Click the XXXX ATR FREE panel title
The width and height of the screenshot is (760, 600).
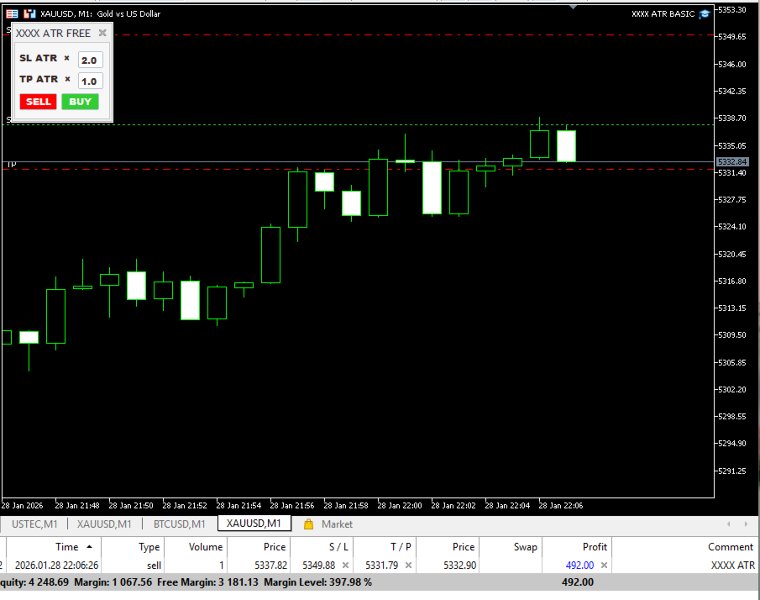click(x=53, y=33)
